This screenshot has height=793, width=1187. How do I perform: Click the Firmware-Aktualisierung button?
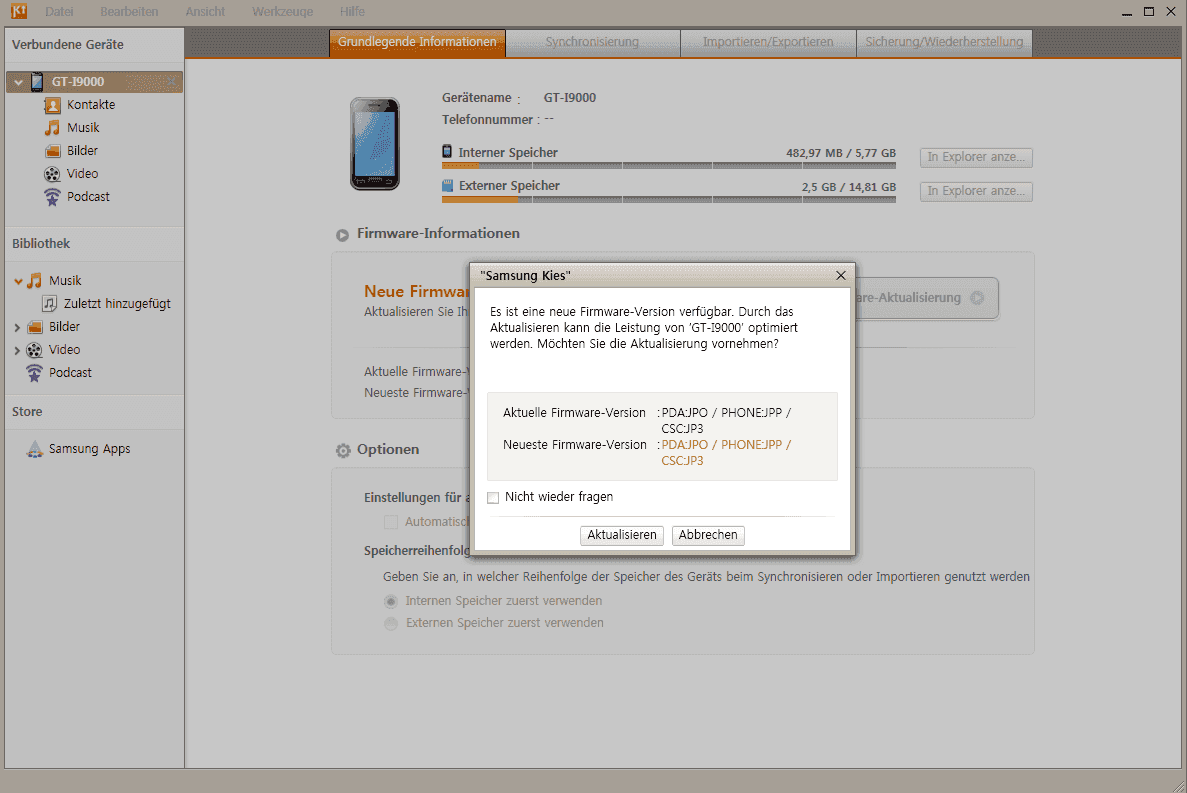coord(927,298)
